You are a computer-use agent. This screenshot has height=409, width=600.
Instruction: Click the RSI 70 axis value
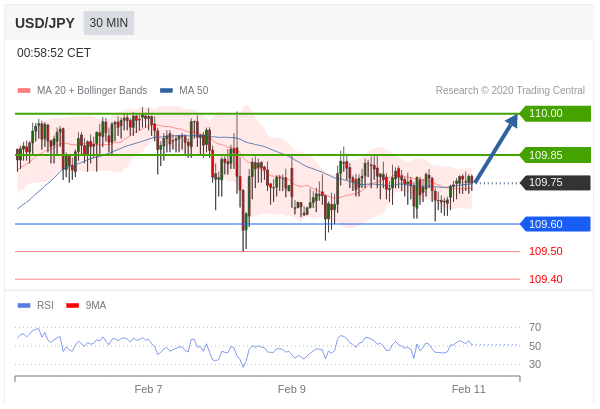[535, 328]
